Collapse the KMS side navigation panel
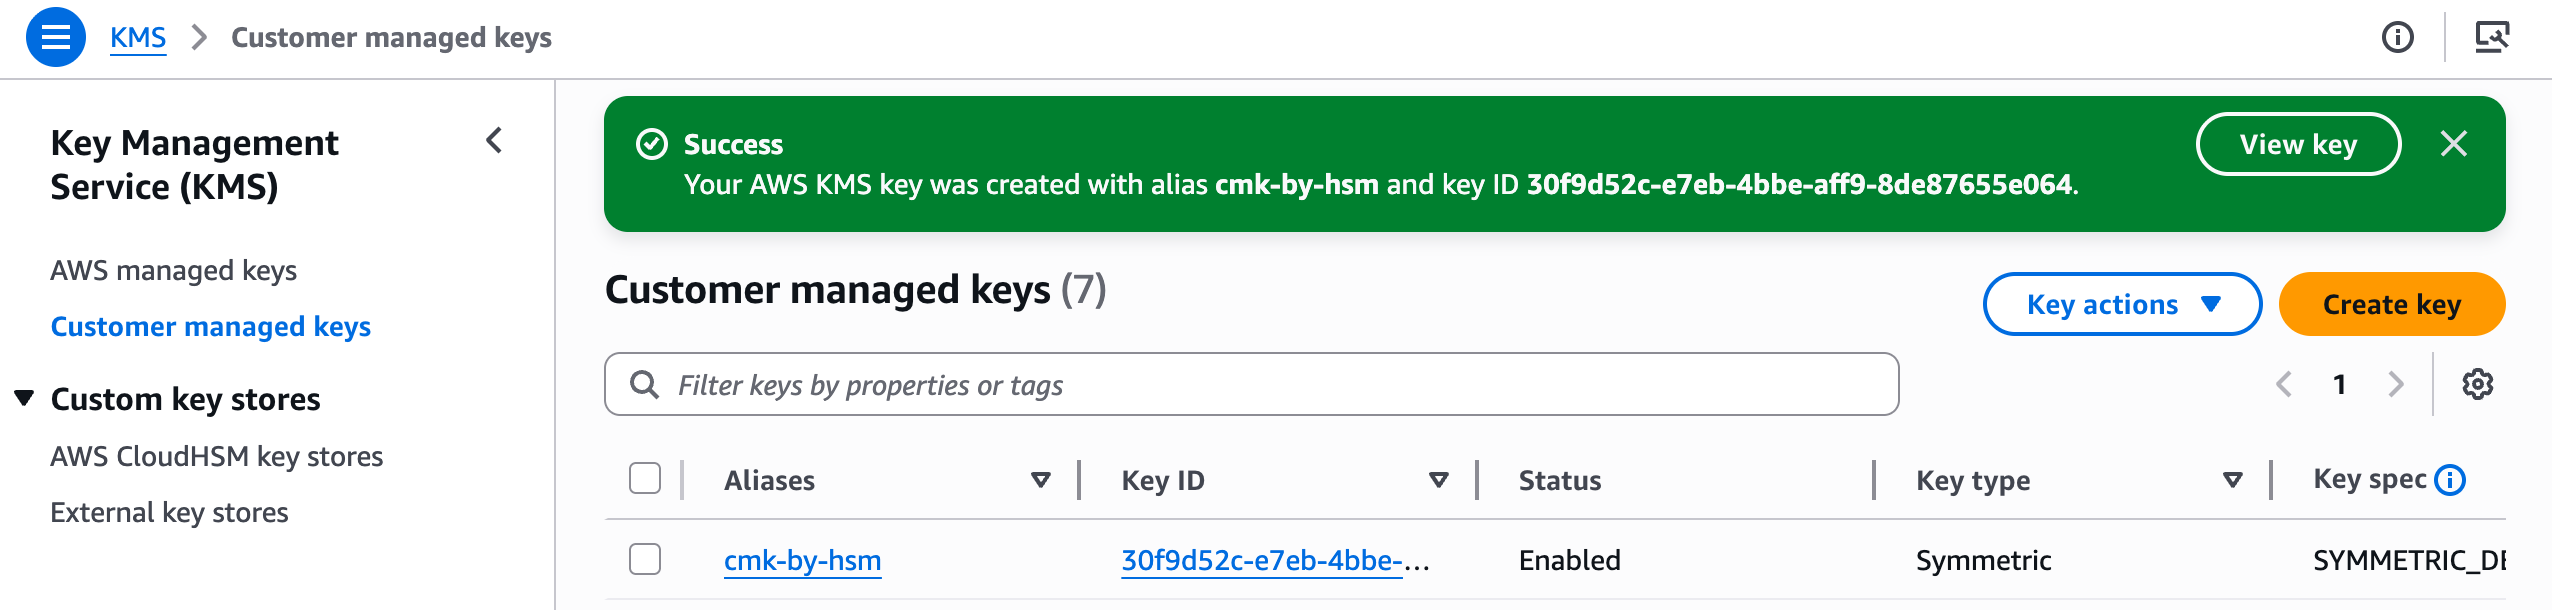This screenshot has height=610, width=2552. click(x=494, y=141)
